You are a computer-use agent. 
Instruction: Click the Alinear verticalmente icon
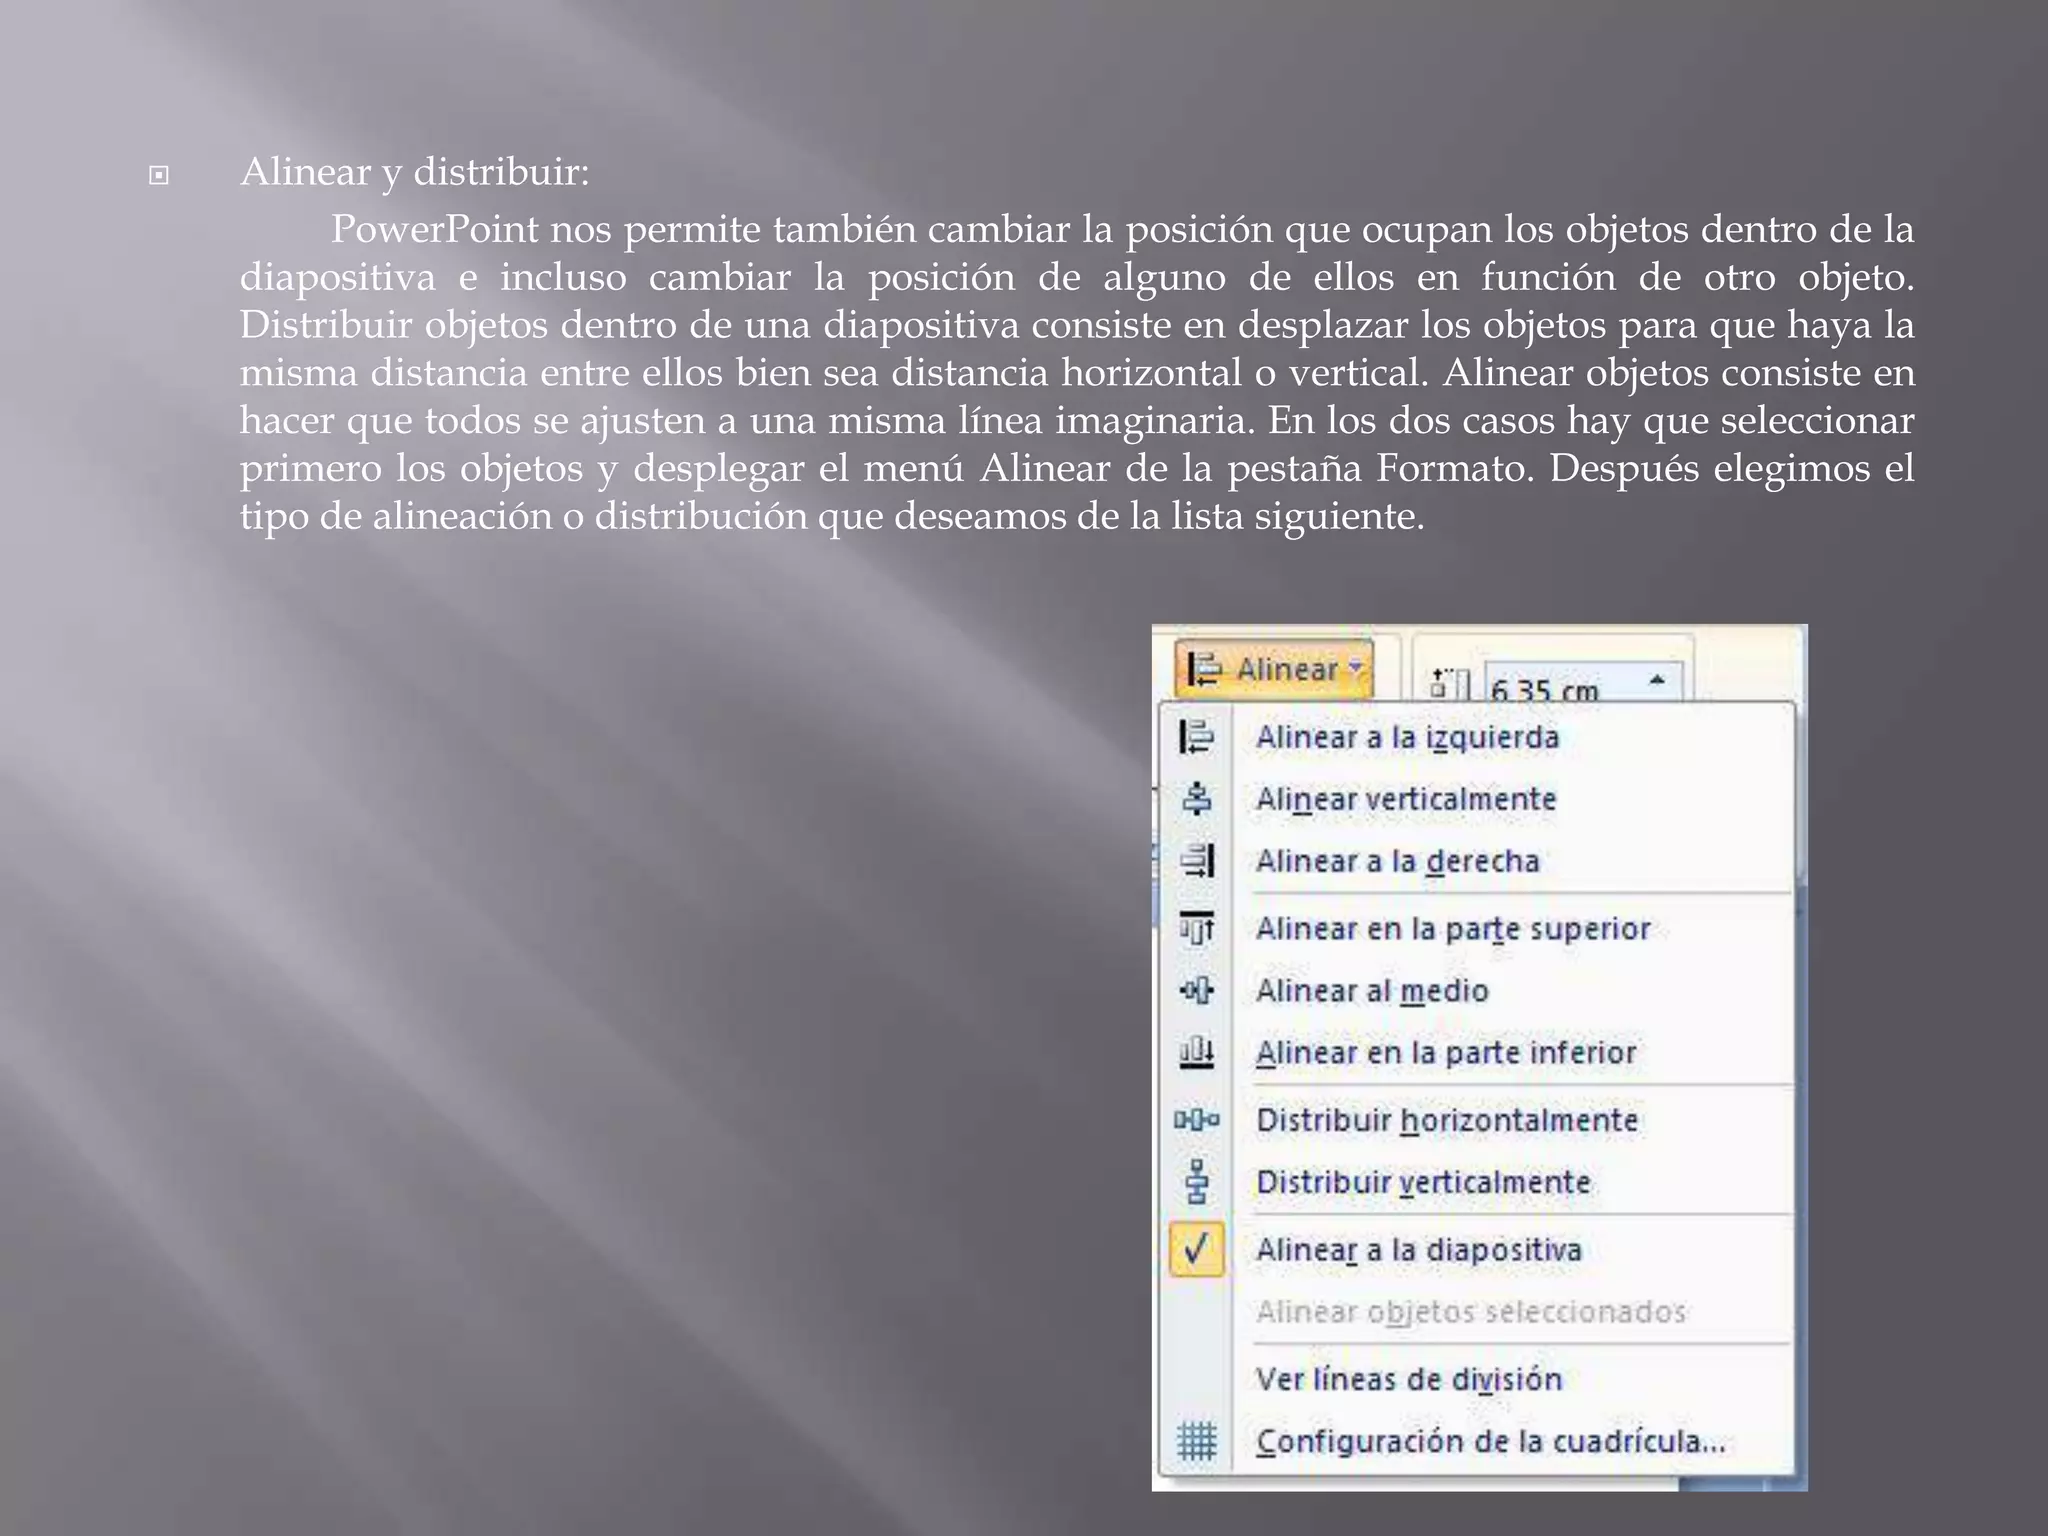coord(1197,799)
